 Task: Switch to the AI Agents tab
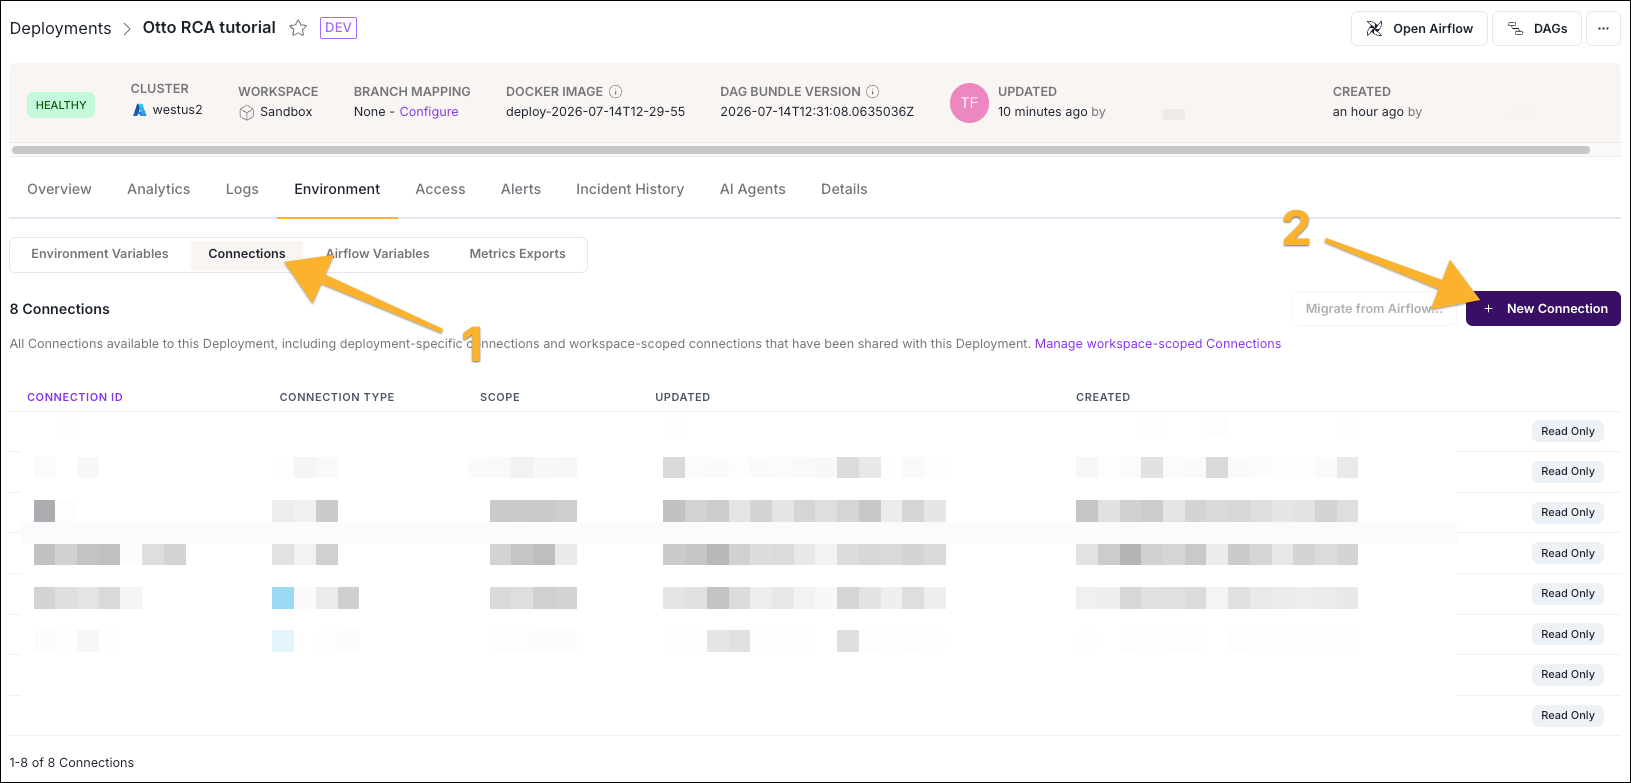753,189
